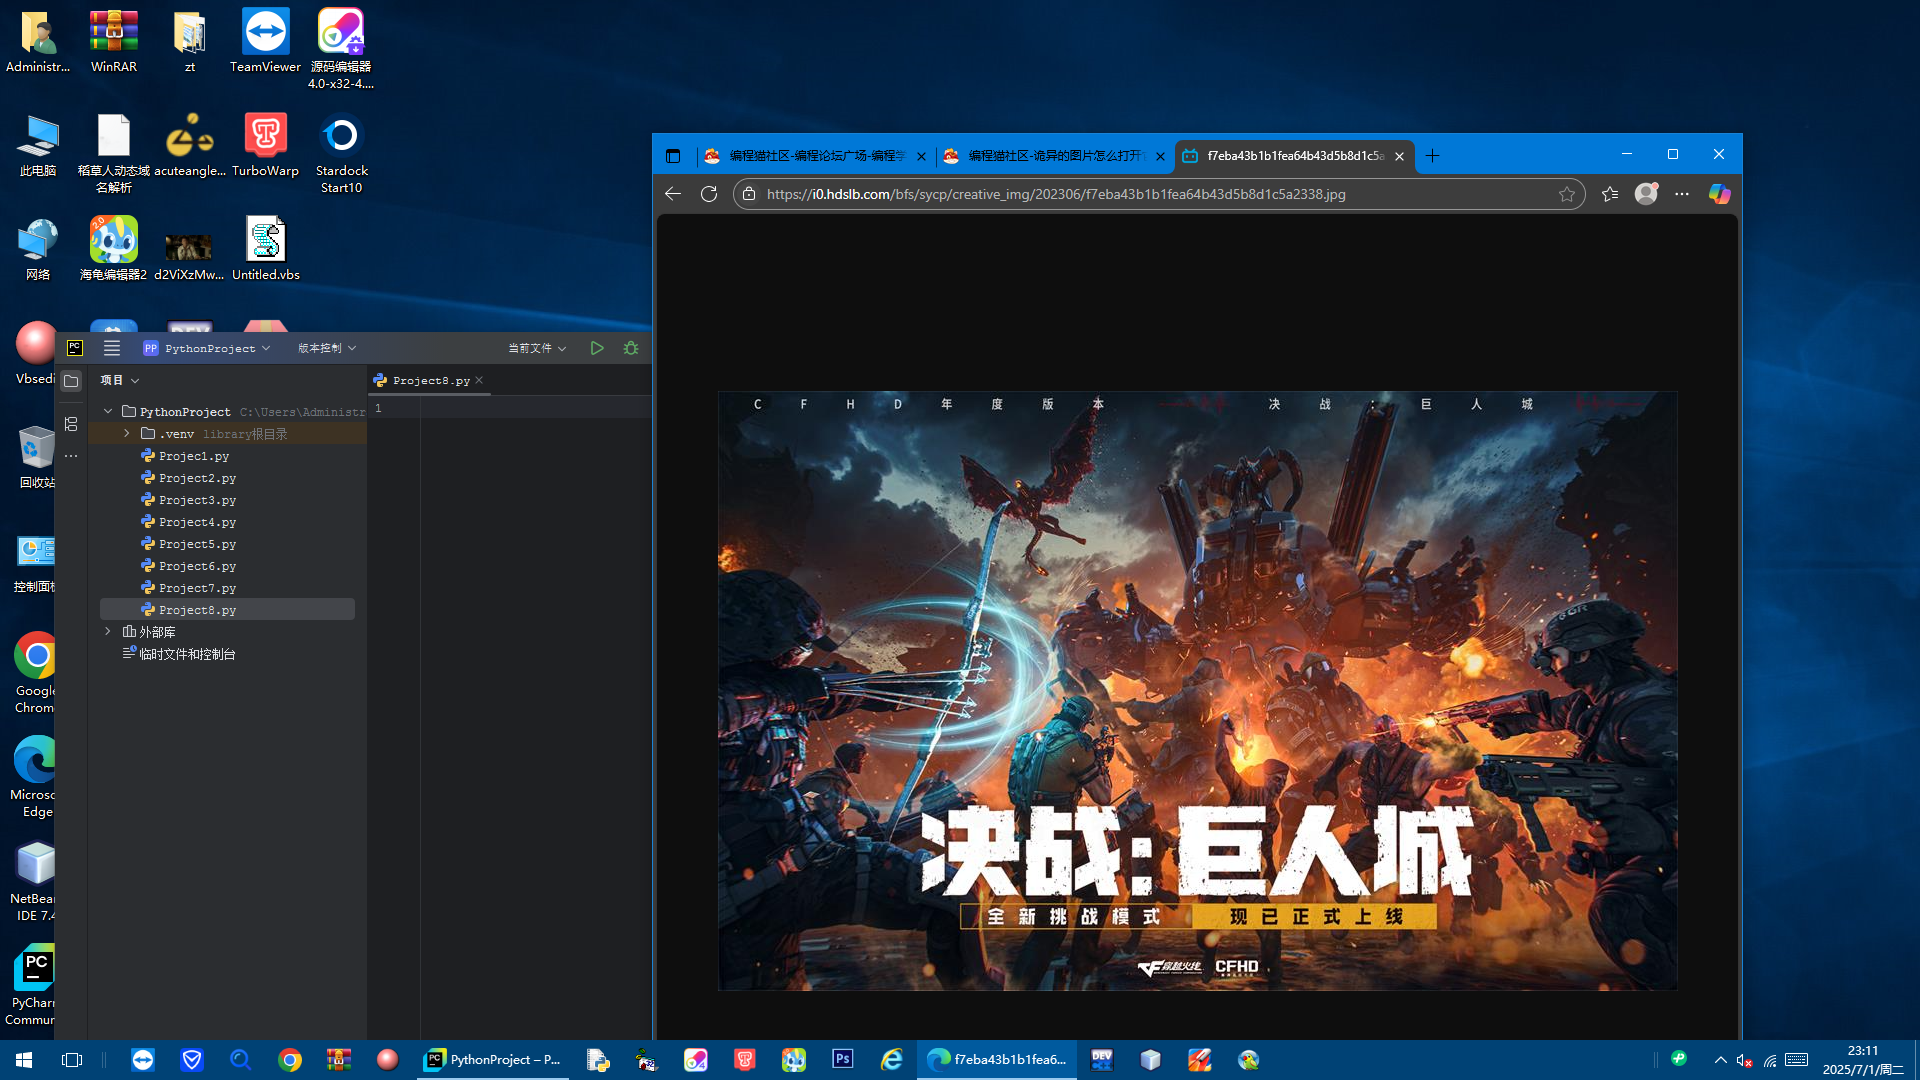
Task: Start debugging with the green bug icon
Action: 631,348
